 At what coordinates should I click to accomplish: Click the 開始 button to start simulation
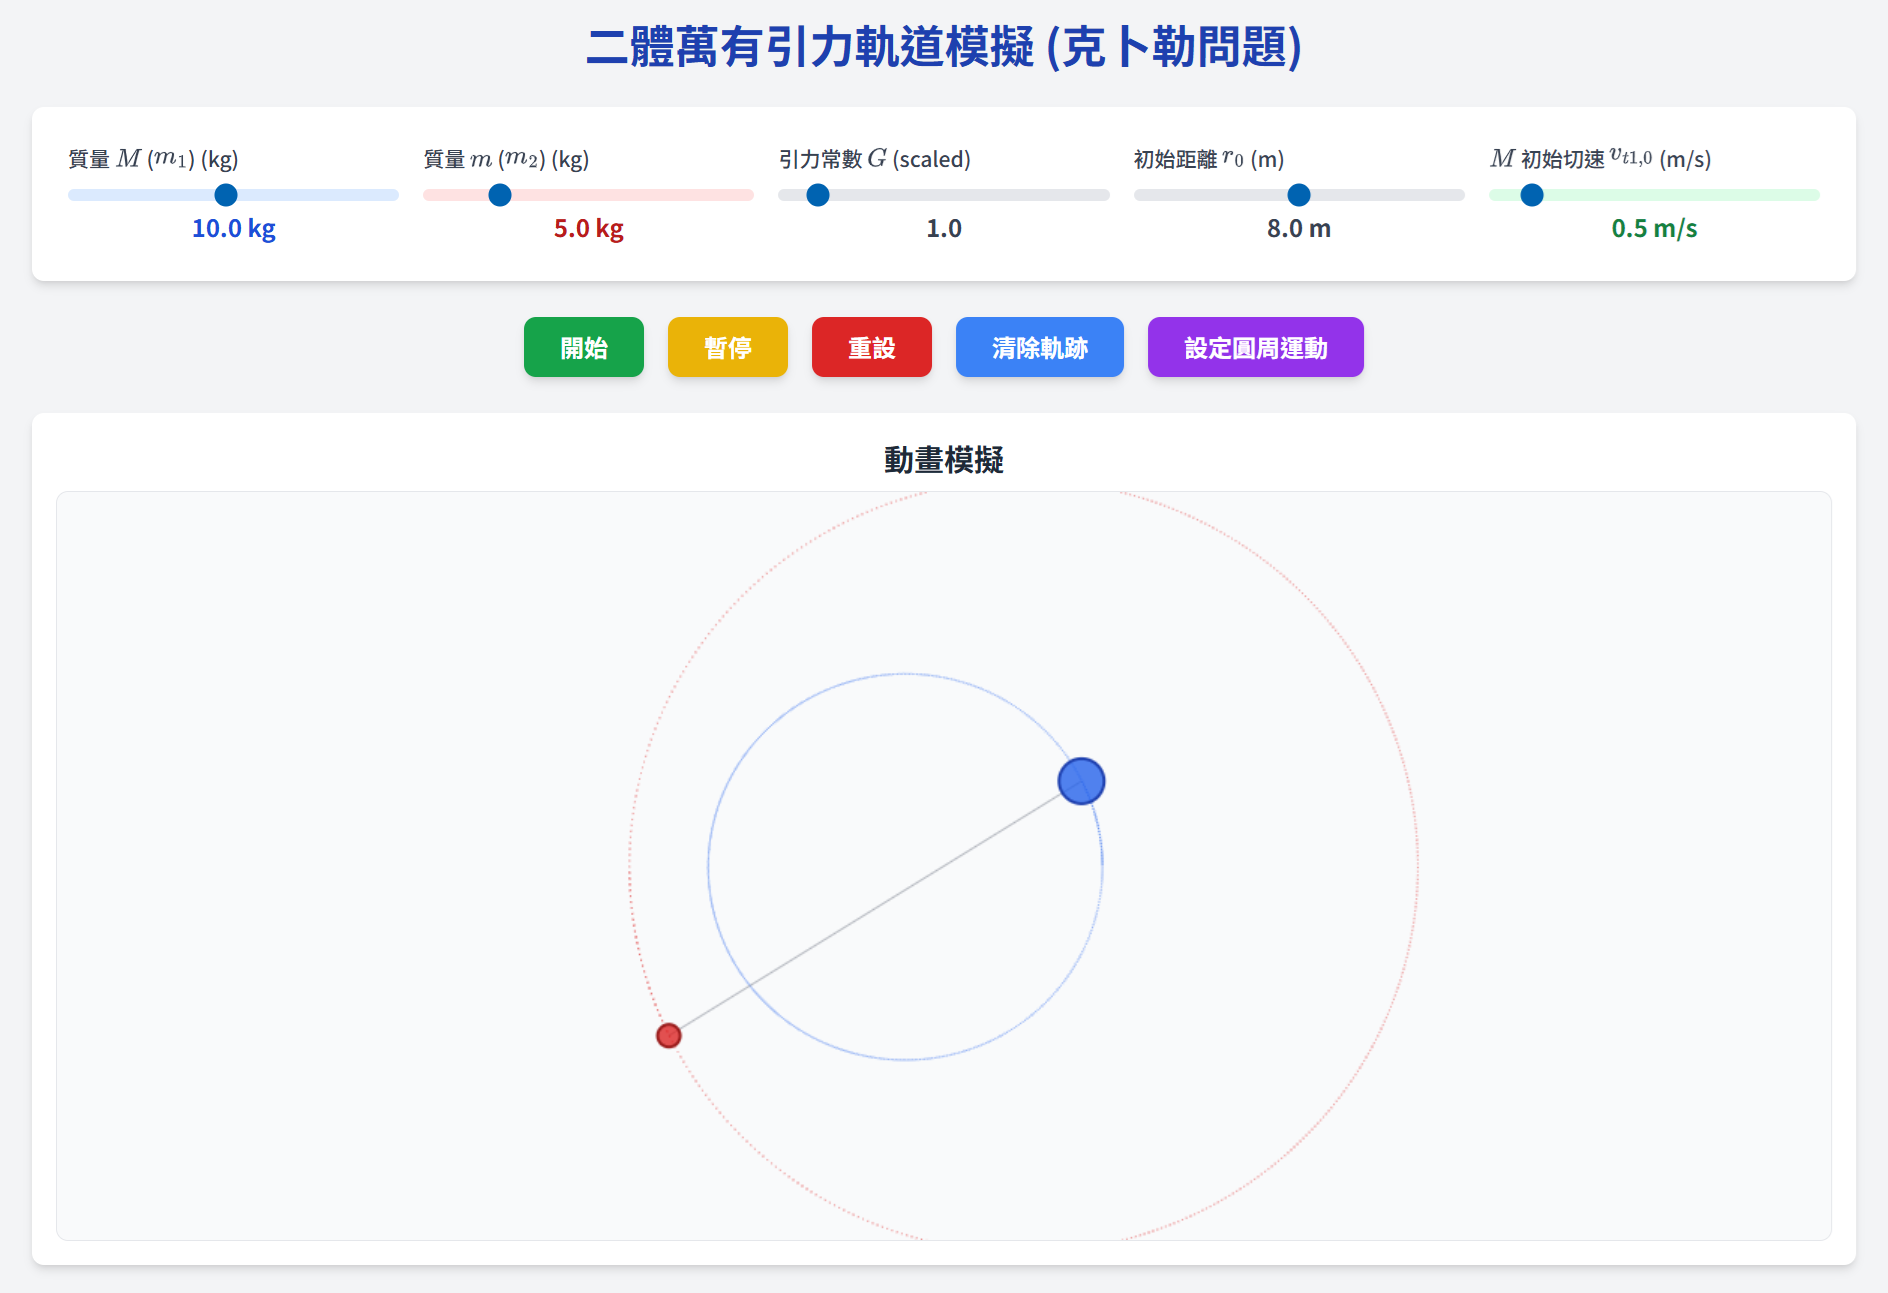click(583, 347)
